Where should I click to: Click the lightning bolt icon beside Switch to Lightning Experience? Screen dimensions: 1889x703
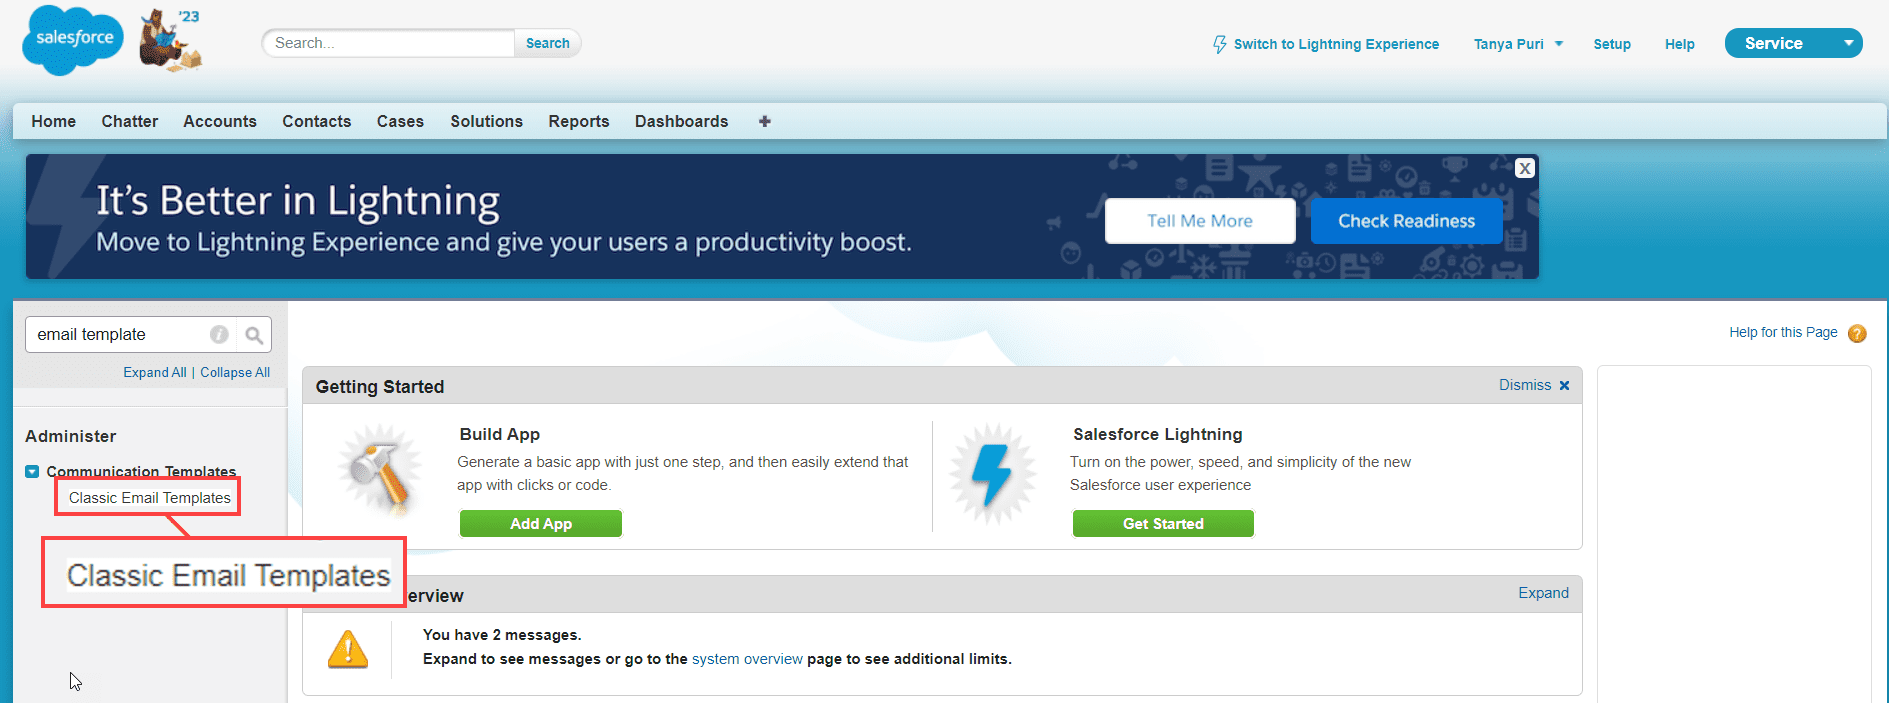pos(1219,44)
